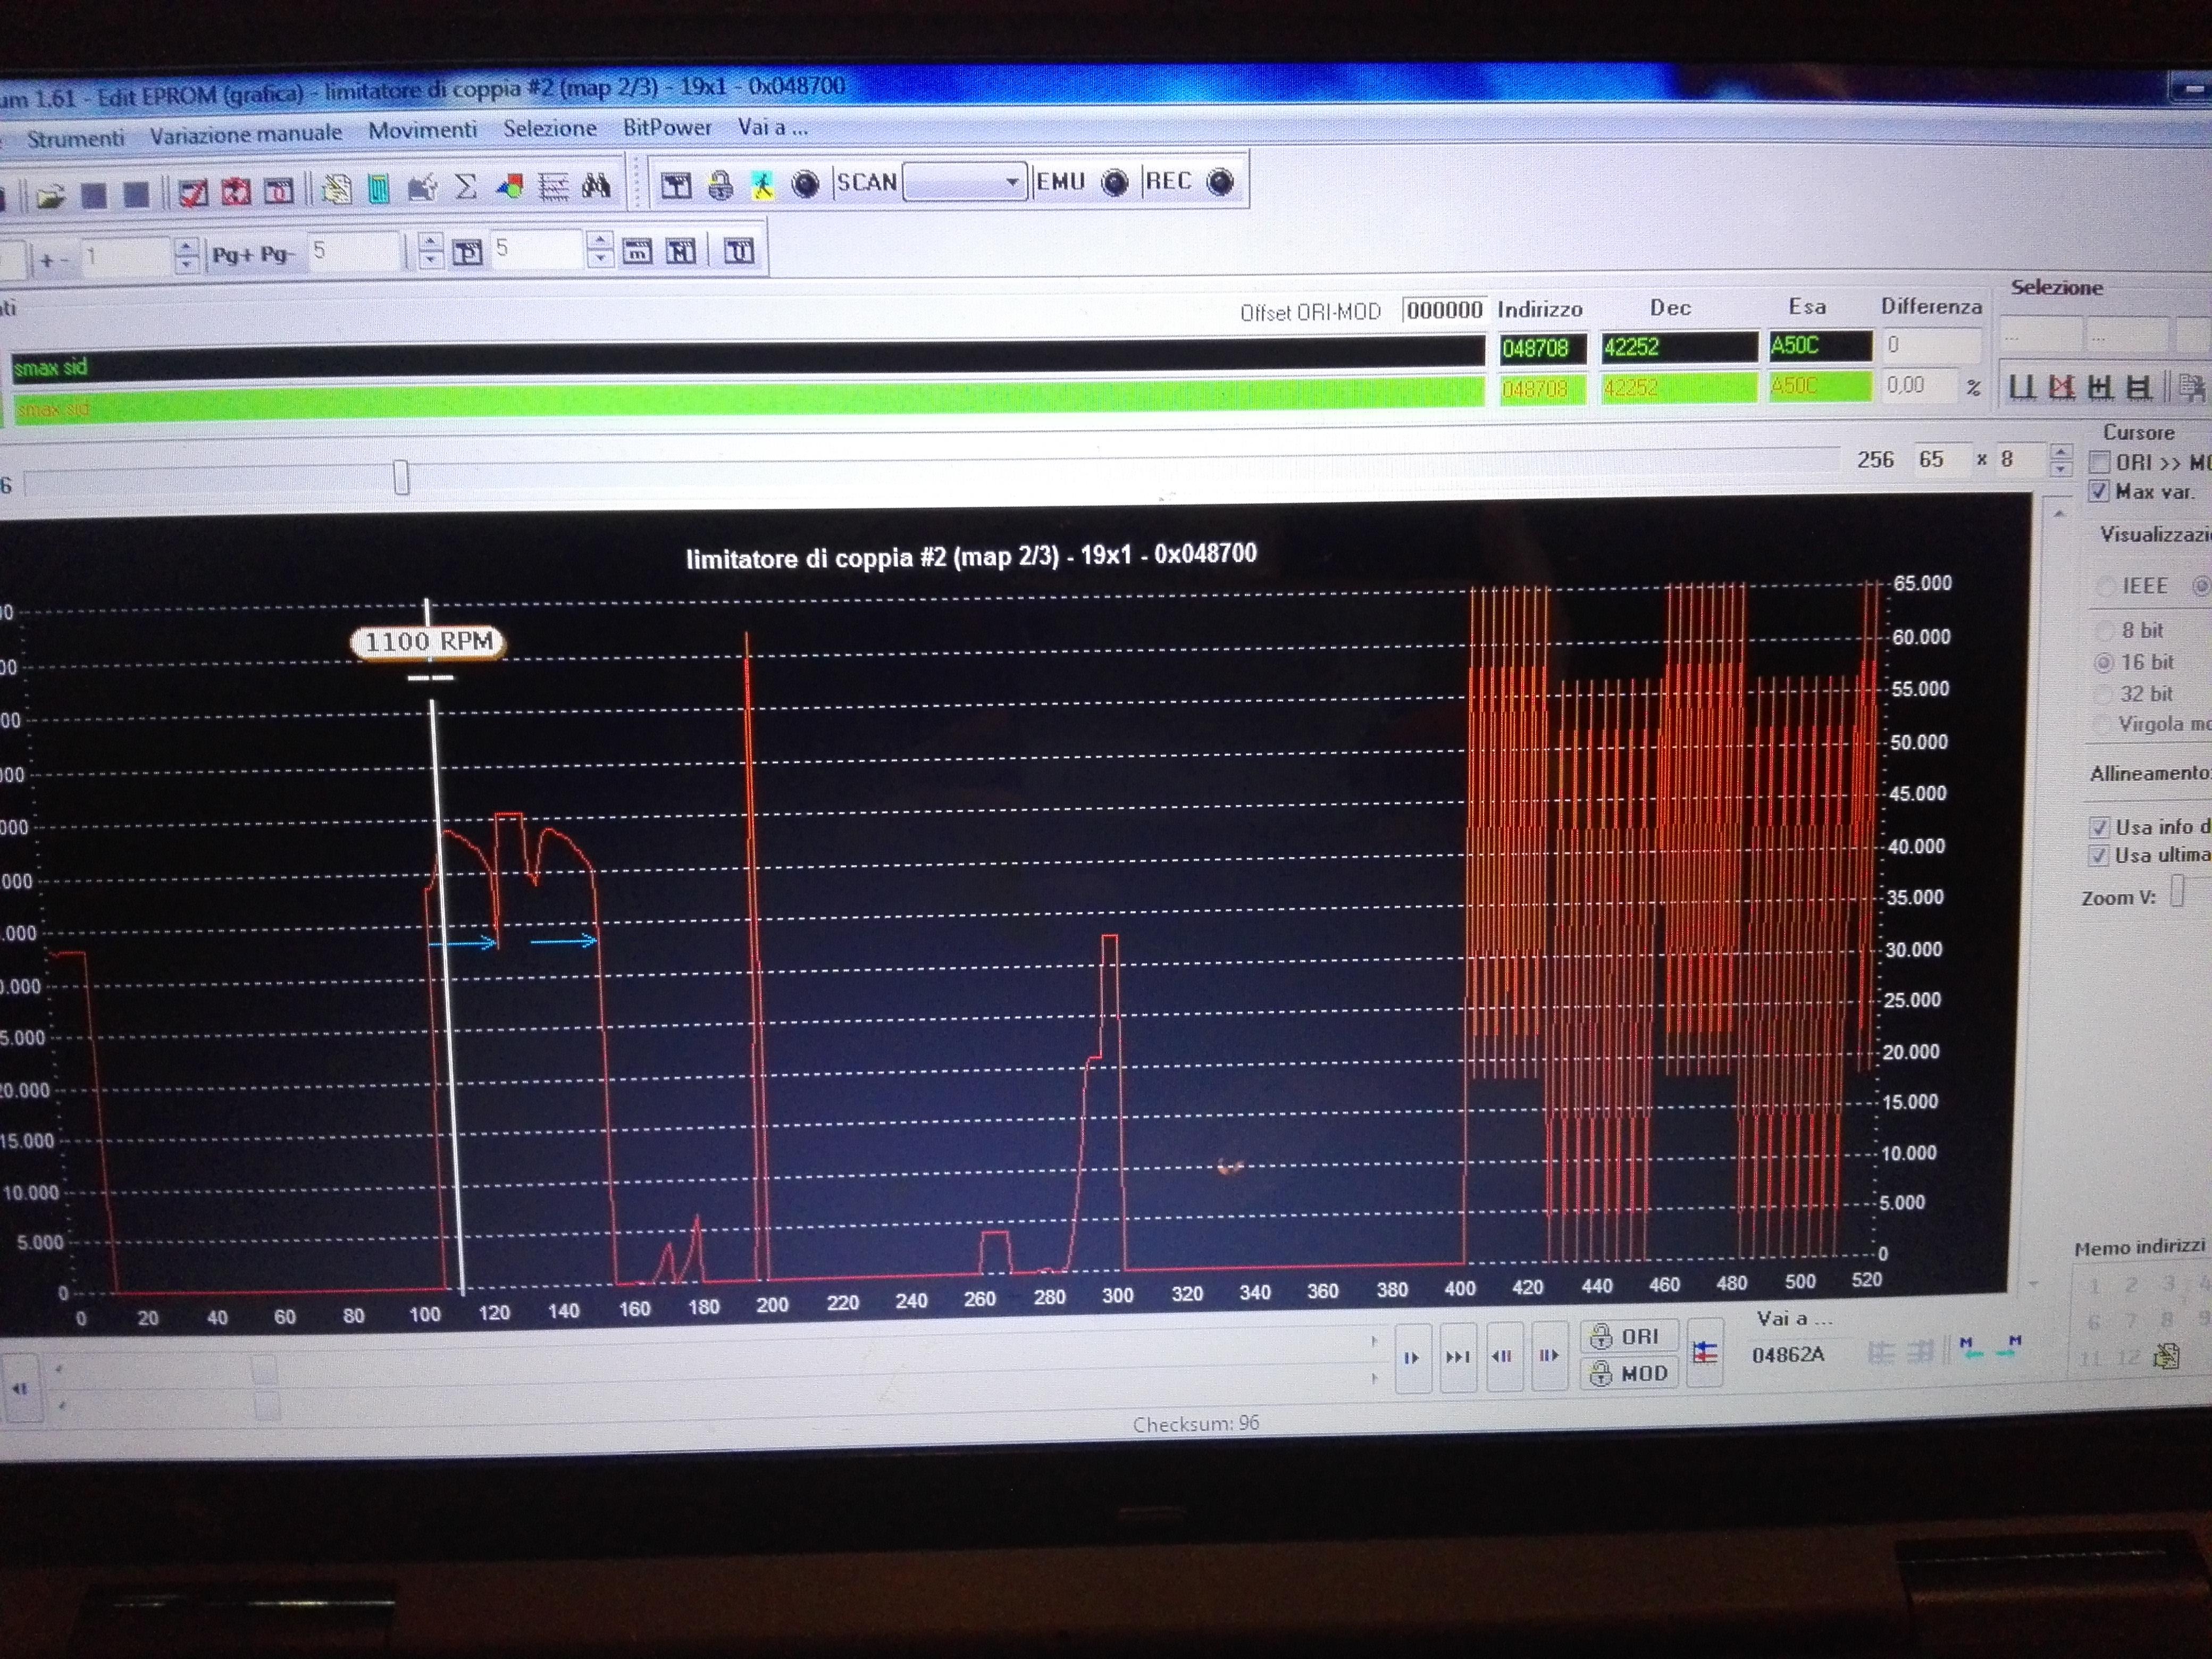Viewport: 2212px width, 1659px height.
Task: Click the Sigma sum icon
Action: coord(465,187)
